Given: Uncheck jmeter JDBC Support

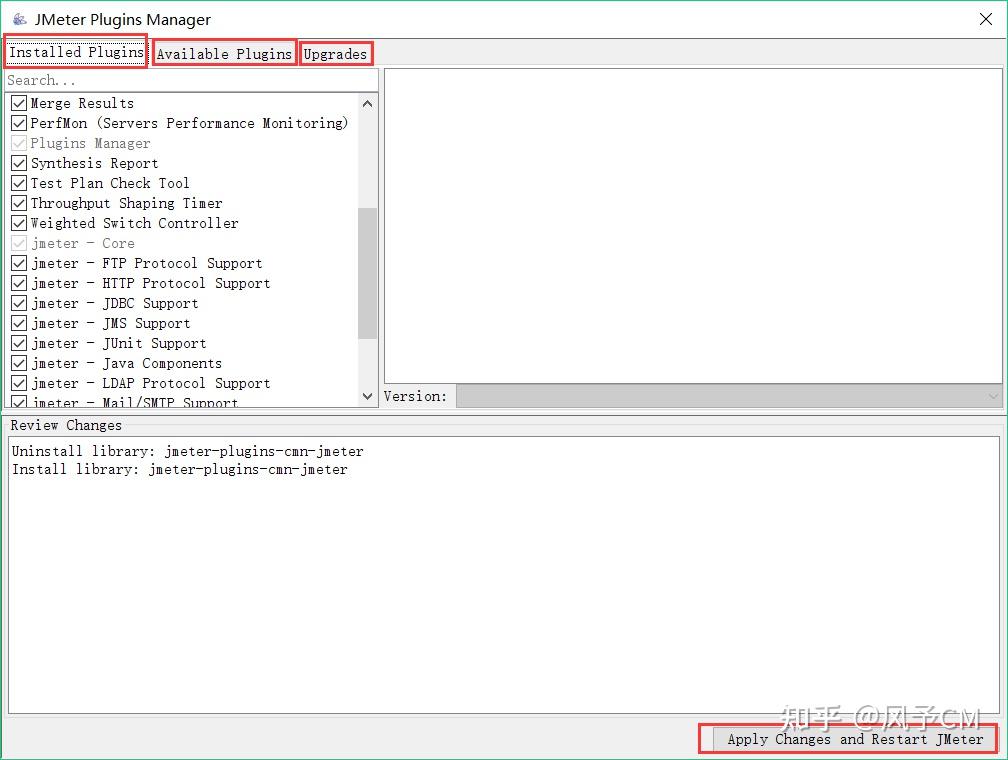Looking at the screenshot, I should tap(18, 302).
